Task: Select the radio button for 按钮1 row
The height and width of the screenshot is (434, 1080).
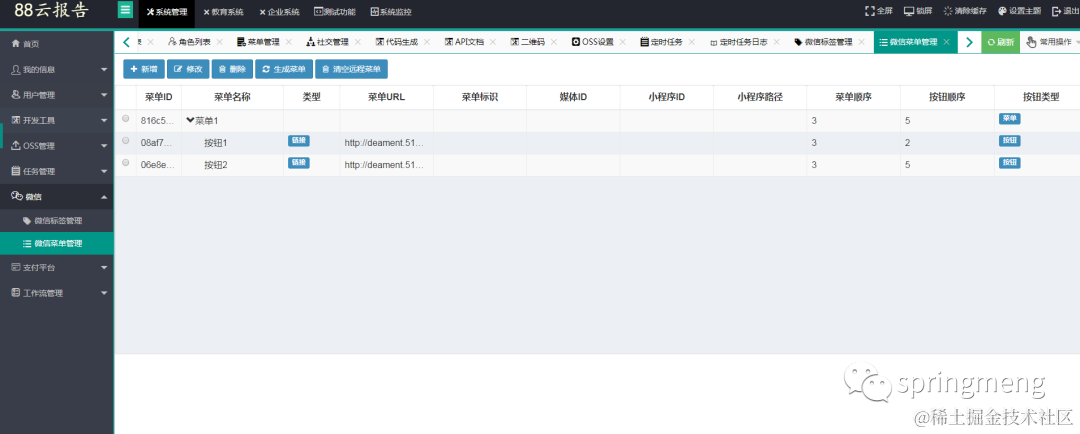Action: tap(125, 141)
